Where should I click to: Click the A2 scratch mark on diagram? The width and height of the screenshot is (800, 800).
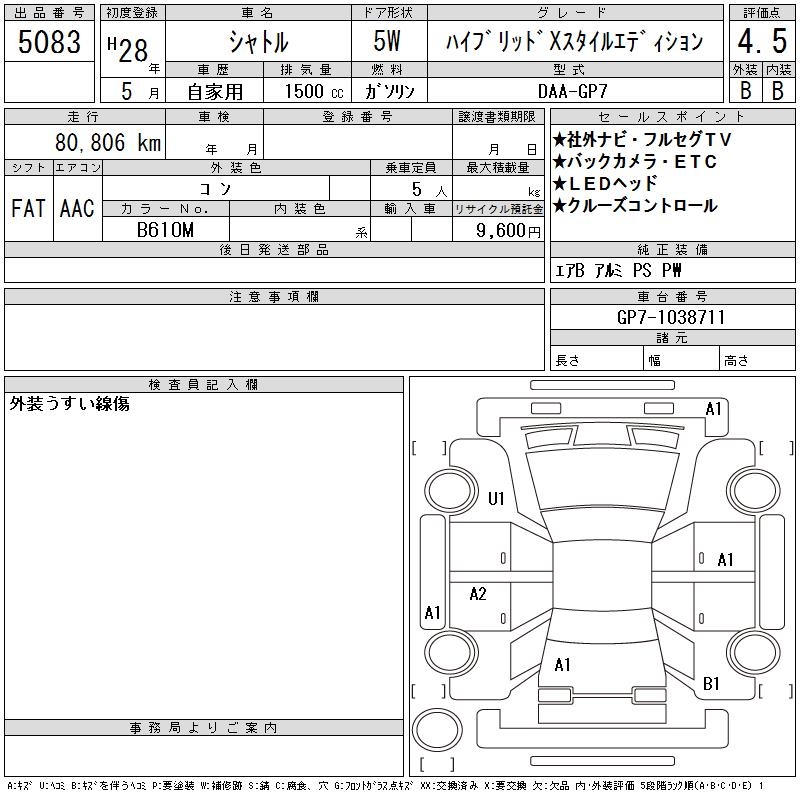click(x=478, y=594)
